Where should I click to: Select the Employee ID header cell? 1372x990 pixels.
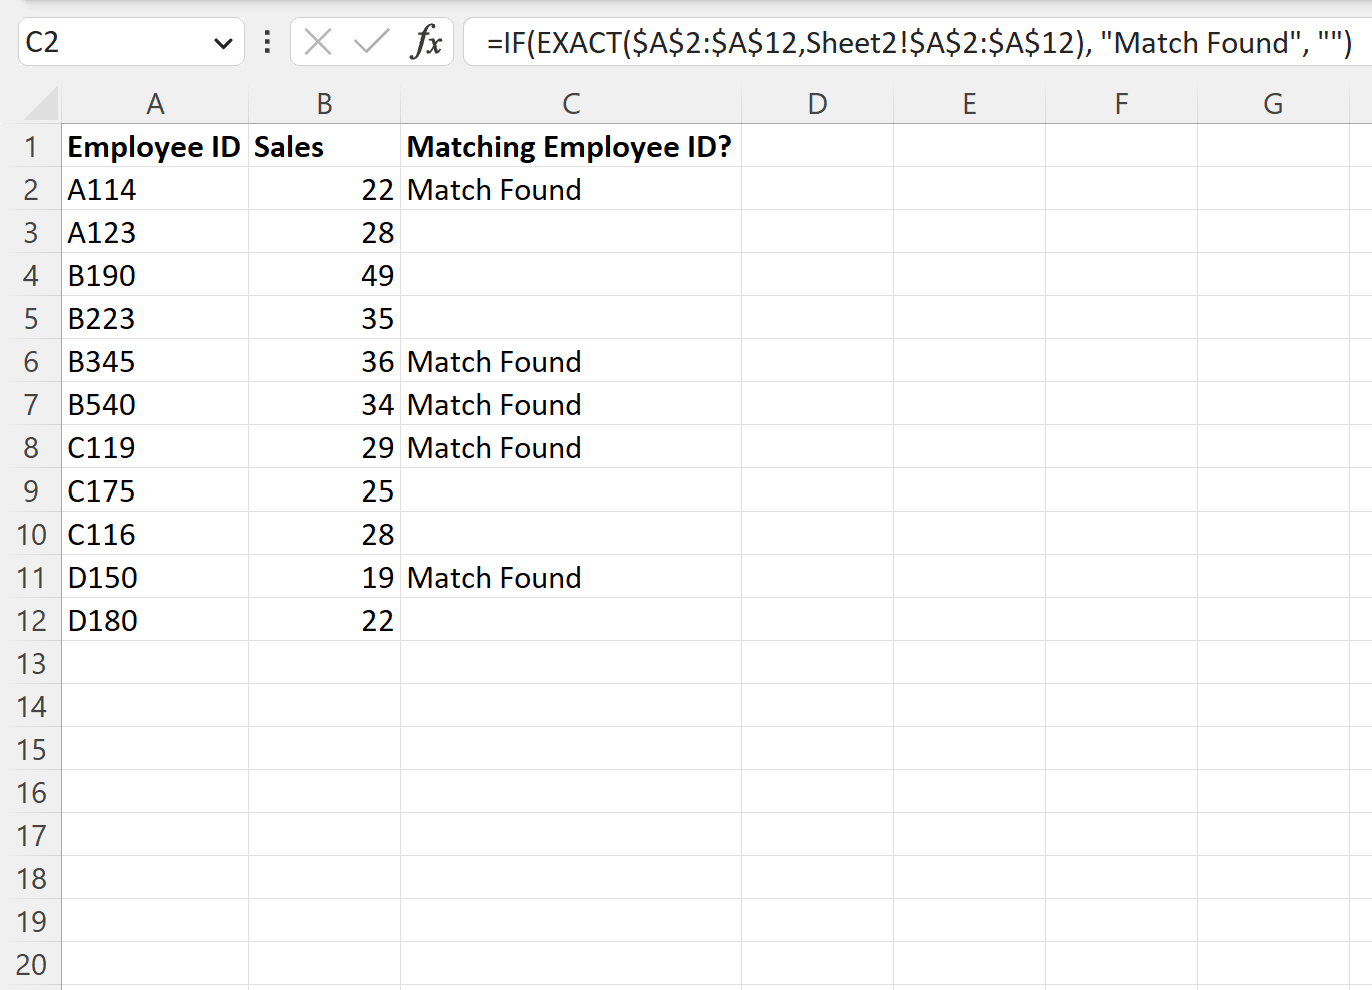coord(155,146)
